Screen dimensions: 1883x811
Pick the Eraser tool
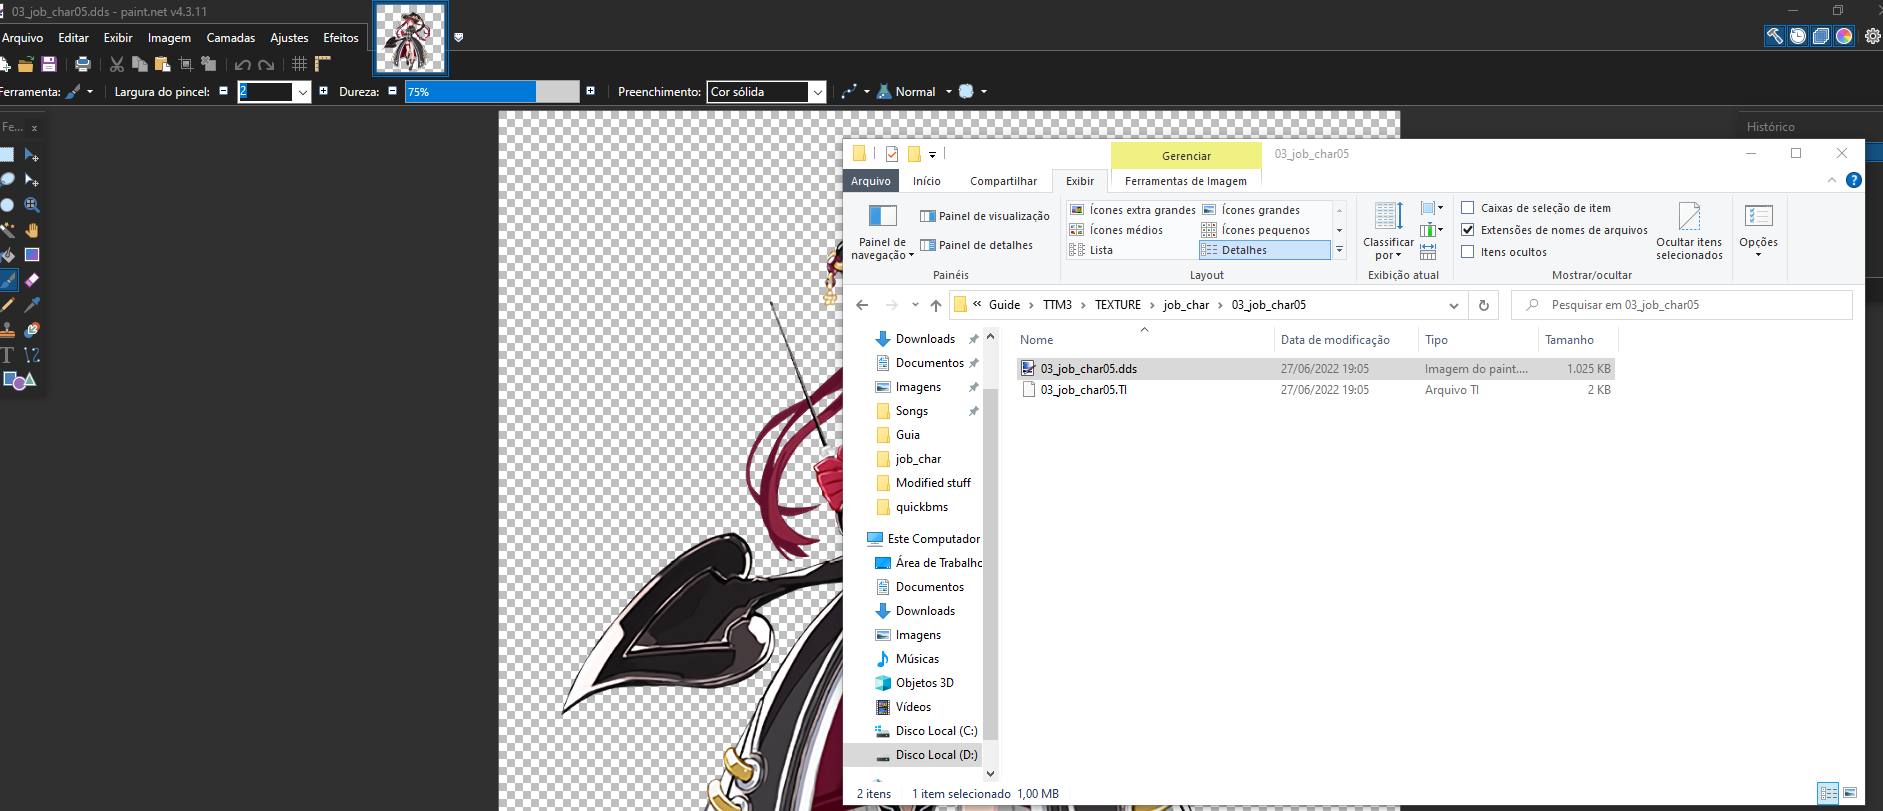(x=32, y=280)
